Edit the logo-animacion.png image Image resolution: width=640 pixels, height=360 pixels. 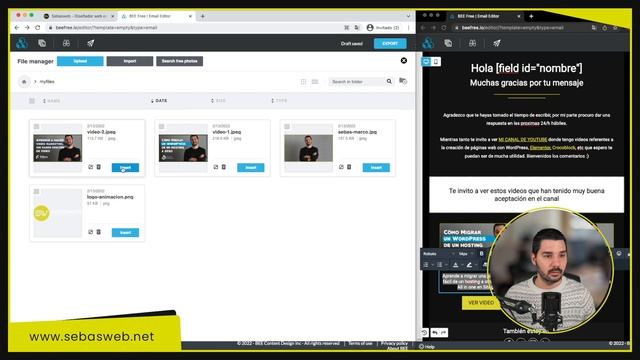[x=91, y=232]
